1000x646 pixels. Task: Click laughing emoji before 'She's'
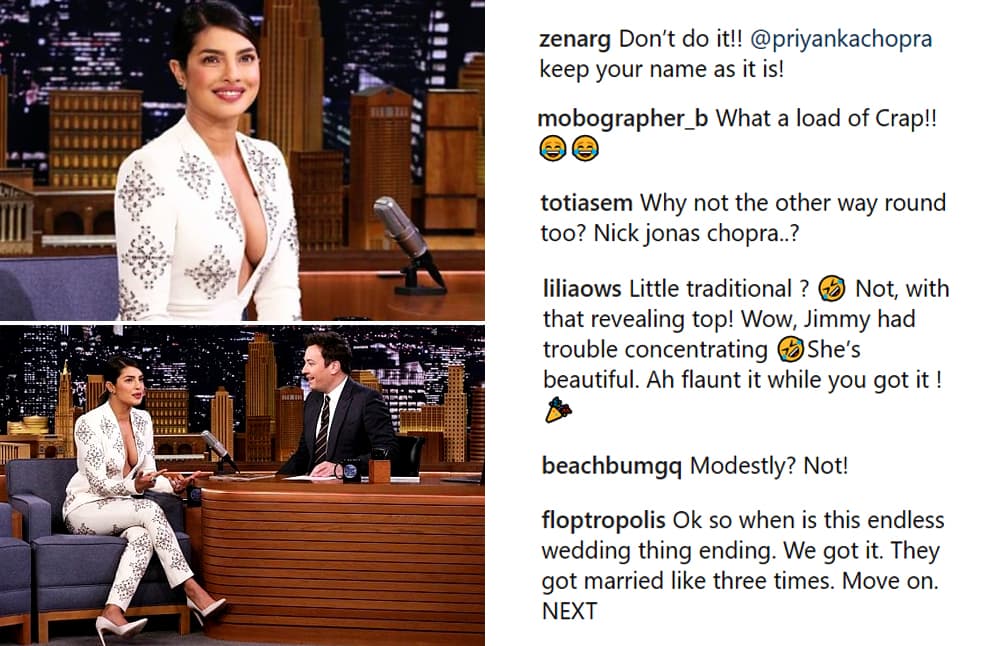(x=790, y=349)
